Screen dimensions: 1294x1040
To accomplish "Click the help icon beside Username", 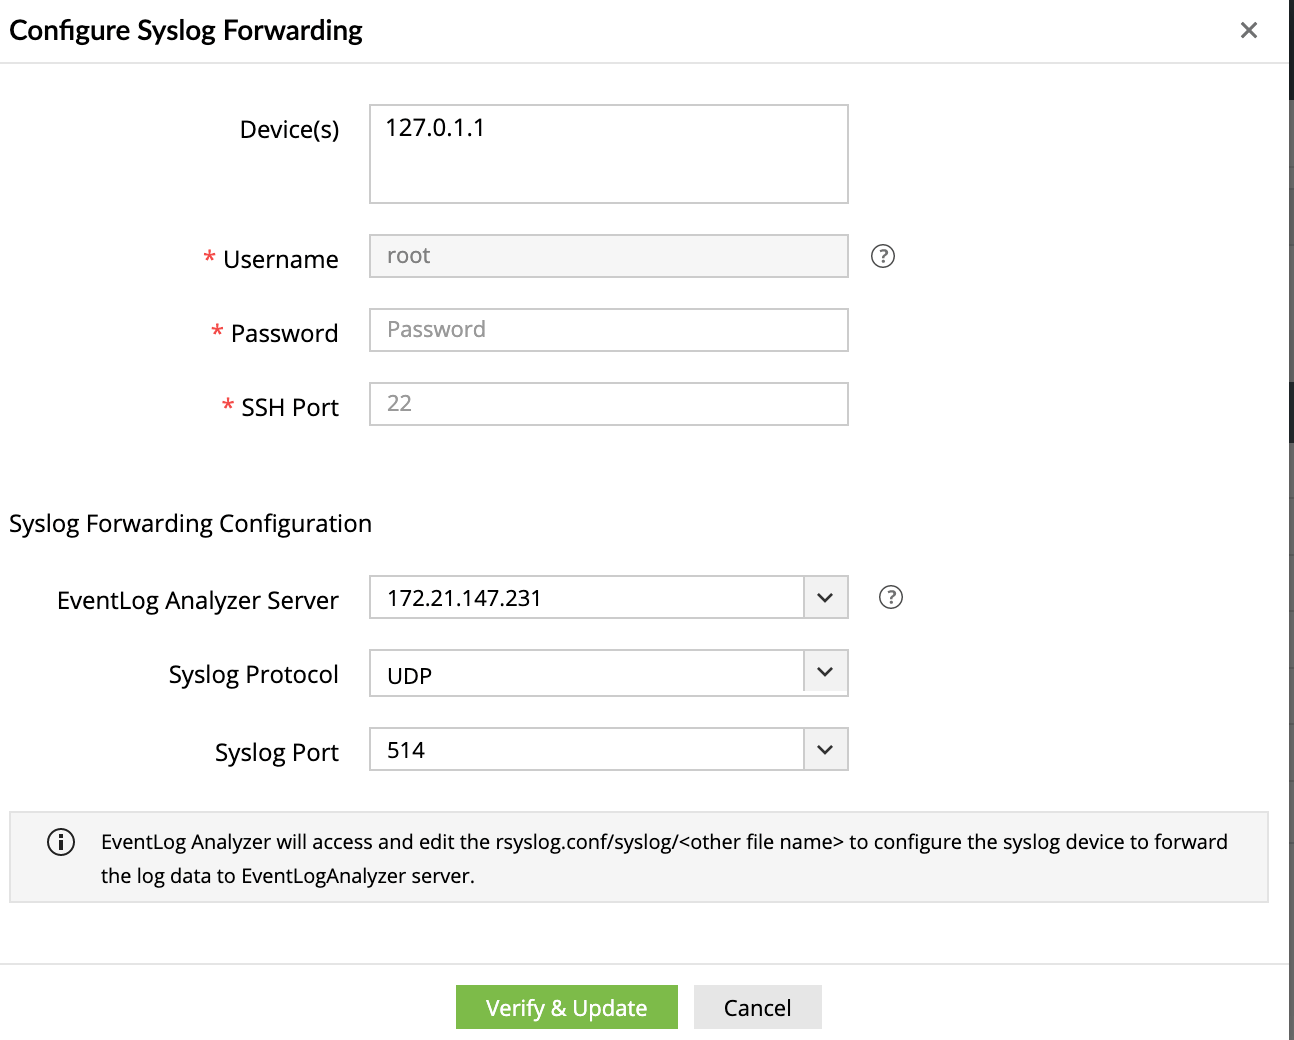I will [883, 256].
